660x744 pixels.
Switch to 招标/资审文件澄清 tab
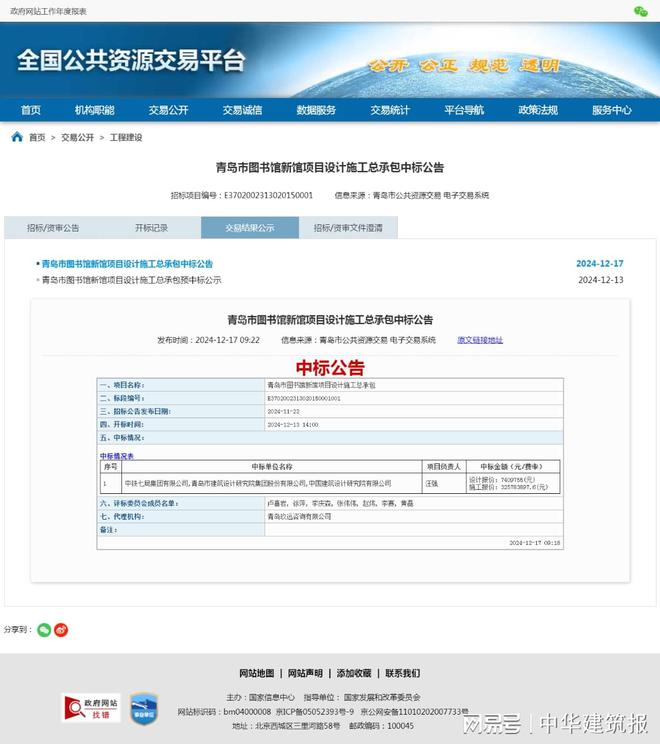click(348, 228)
